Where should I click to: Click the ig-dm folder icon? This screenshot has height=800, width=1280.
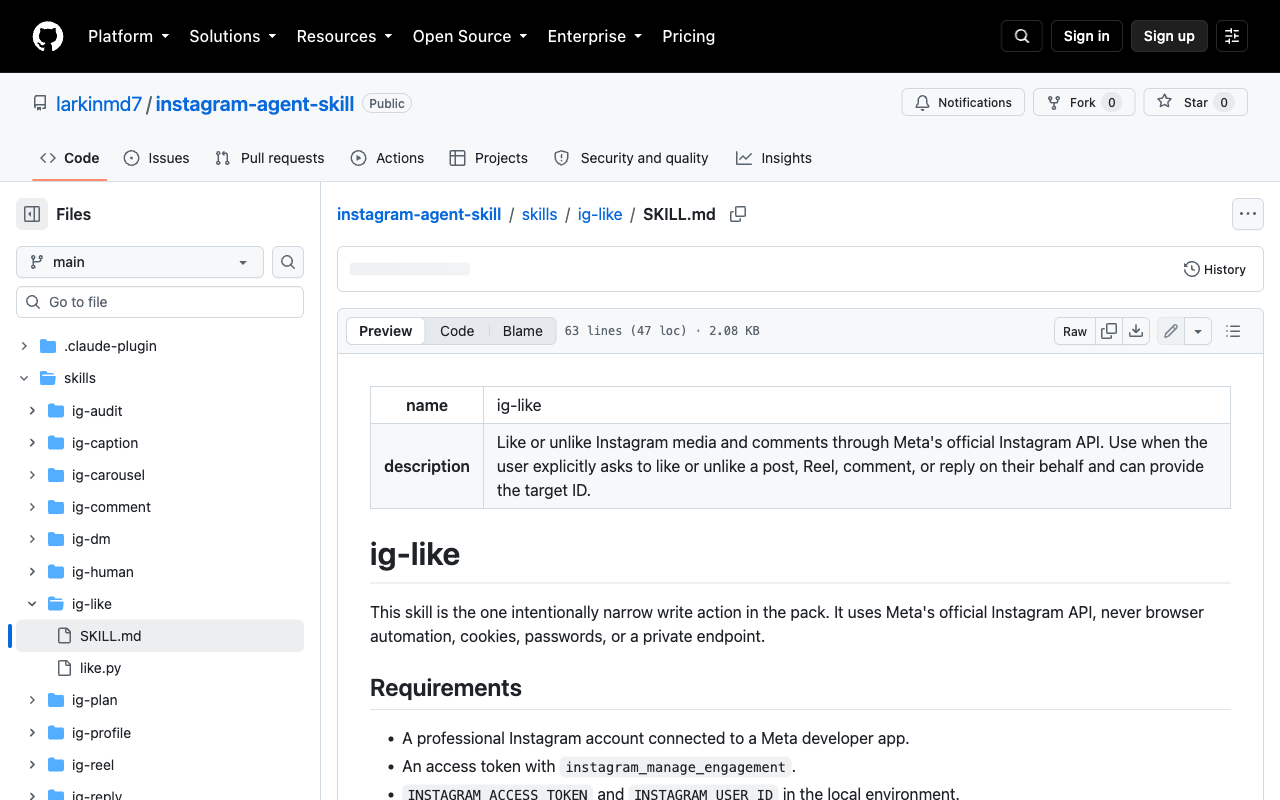tap(56, 539)
